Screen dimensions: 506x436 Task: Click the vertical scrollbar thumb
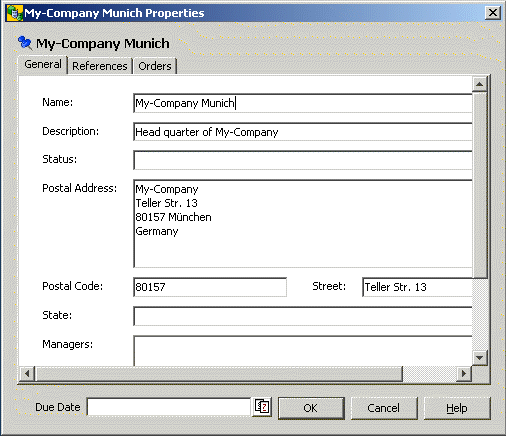[480, 185]
